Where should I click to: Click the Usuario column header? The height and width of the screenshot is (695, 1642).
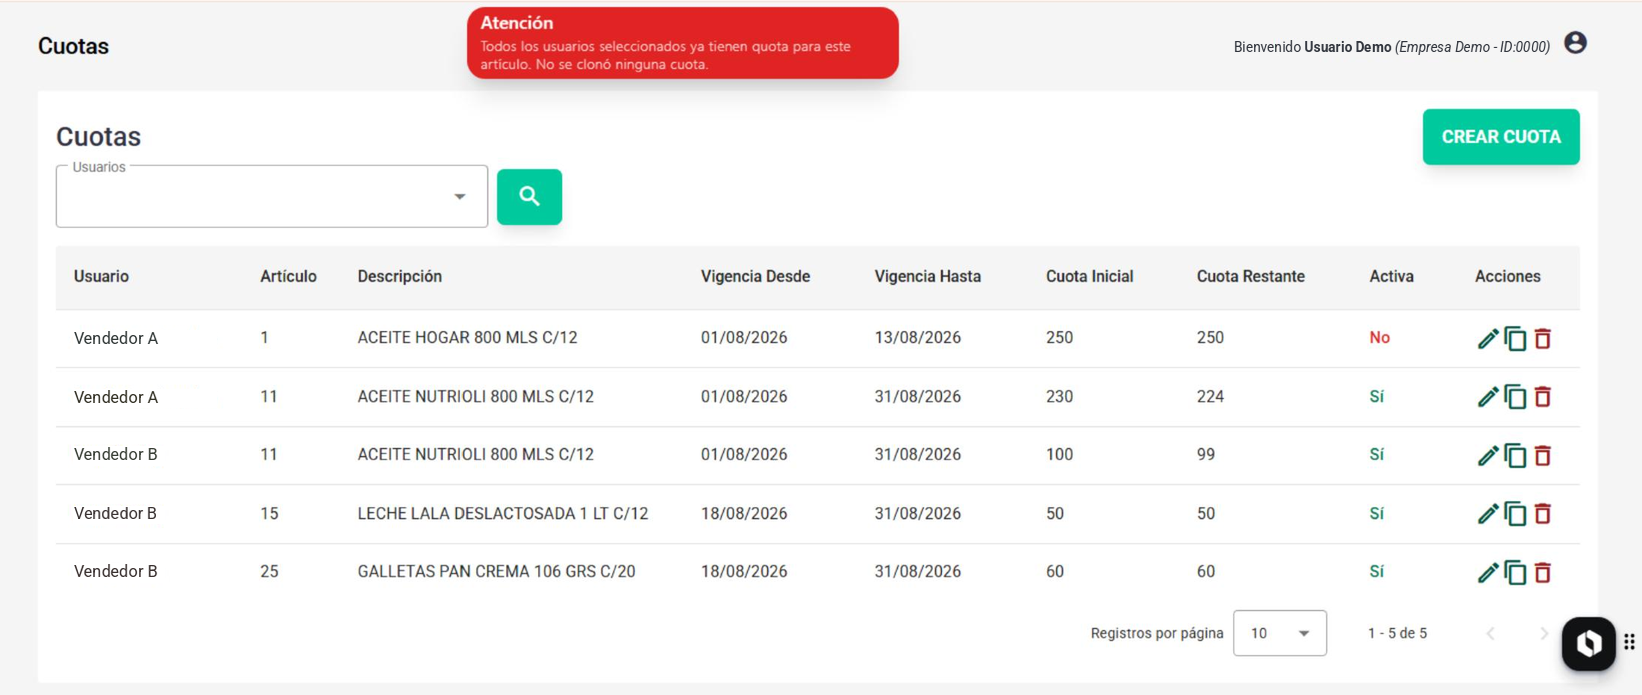(x=101, y=276)
